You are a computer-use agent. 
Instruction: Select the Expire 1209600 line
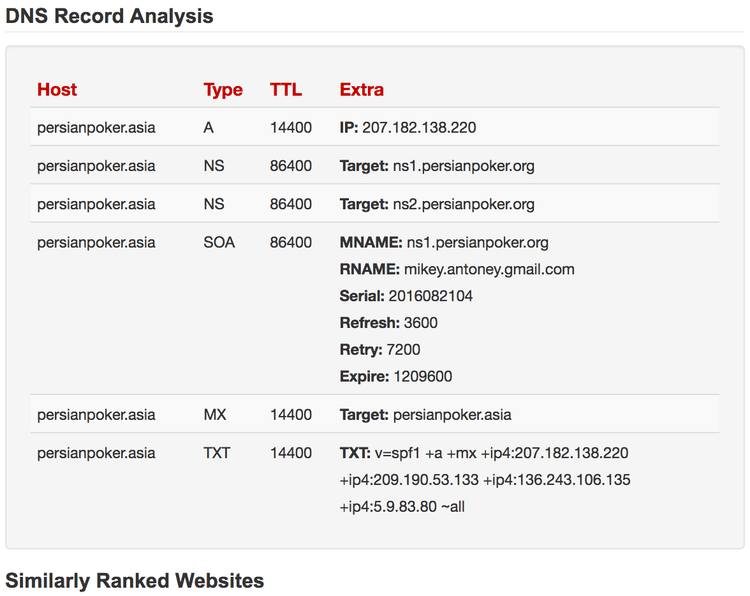point(395,377)
